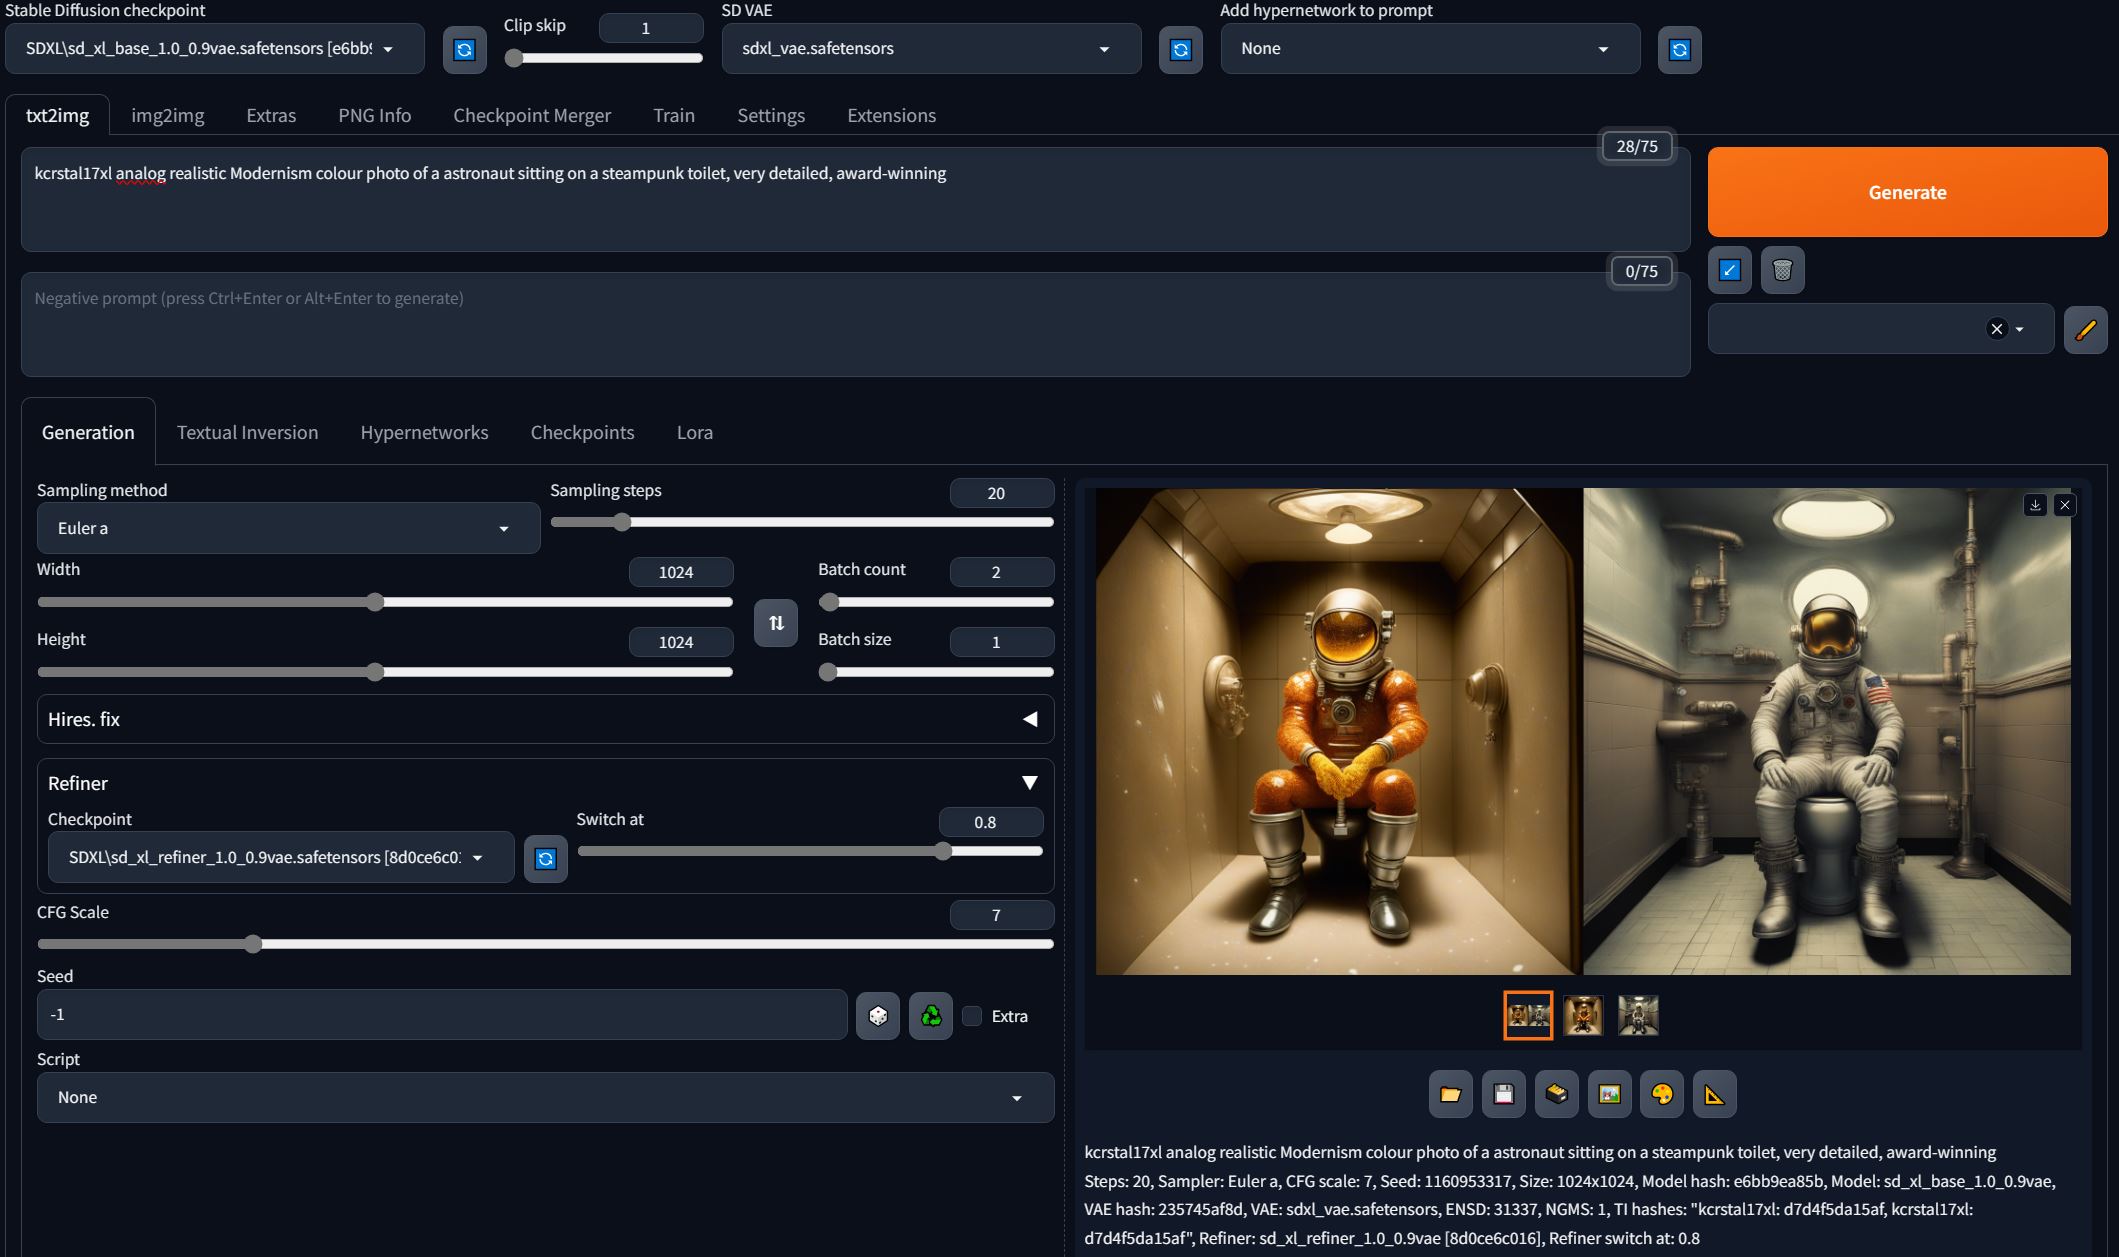The image size is (2119, 1257).
Task: Select the middle gallery thumbnail
Action: [x=1582, y=1015]
